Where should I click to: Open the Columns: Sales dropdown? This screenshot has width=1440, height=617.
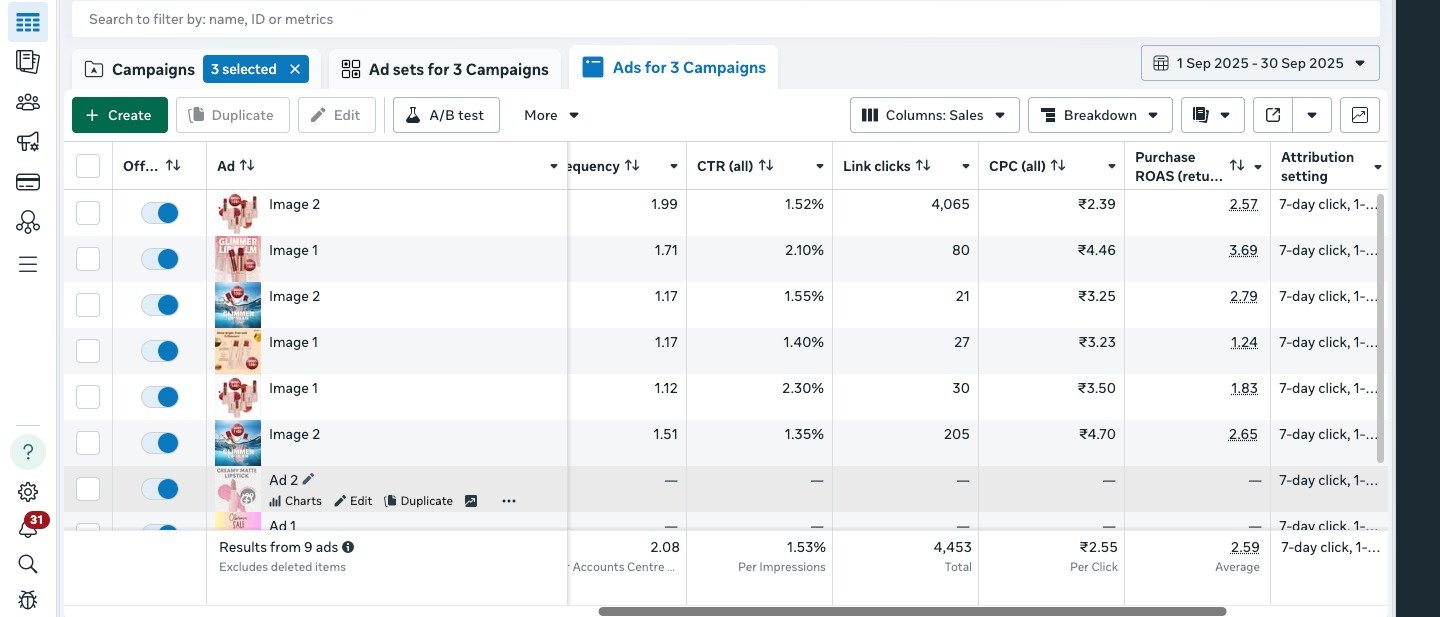pos(933,114)
